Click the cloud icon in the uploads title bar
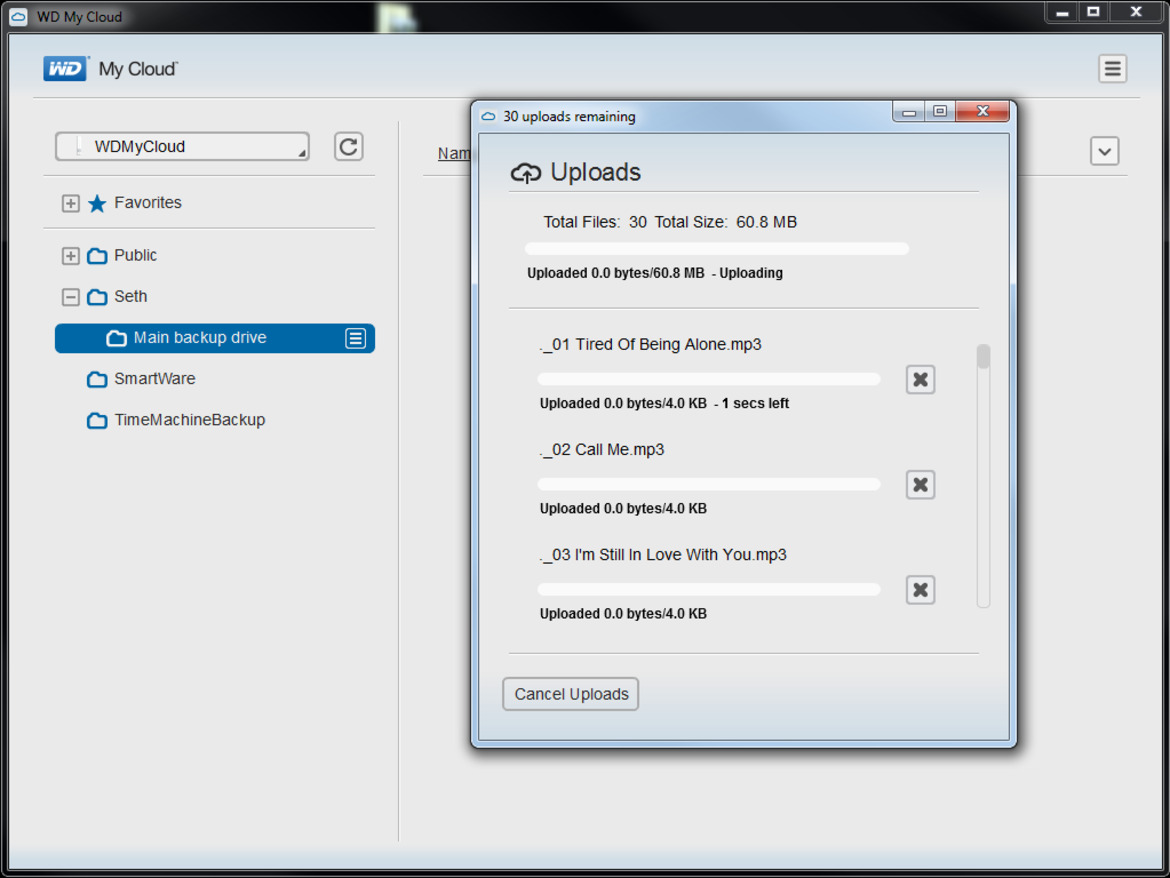This screenshot has width=1170, height=878. pyautogui.click(x=488, y=116)
